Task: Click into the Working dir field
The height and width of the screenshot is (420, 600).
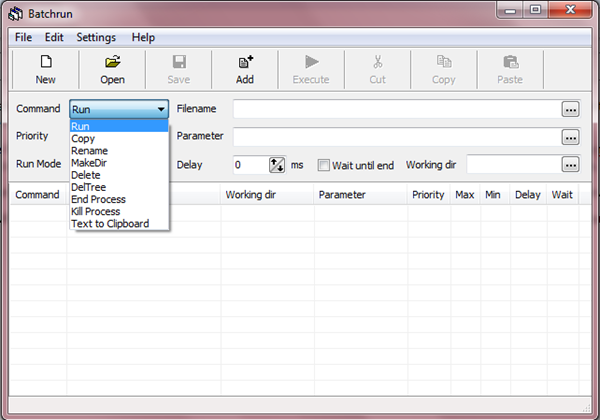Action: pyautogui.click(x=514, y=165)
